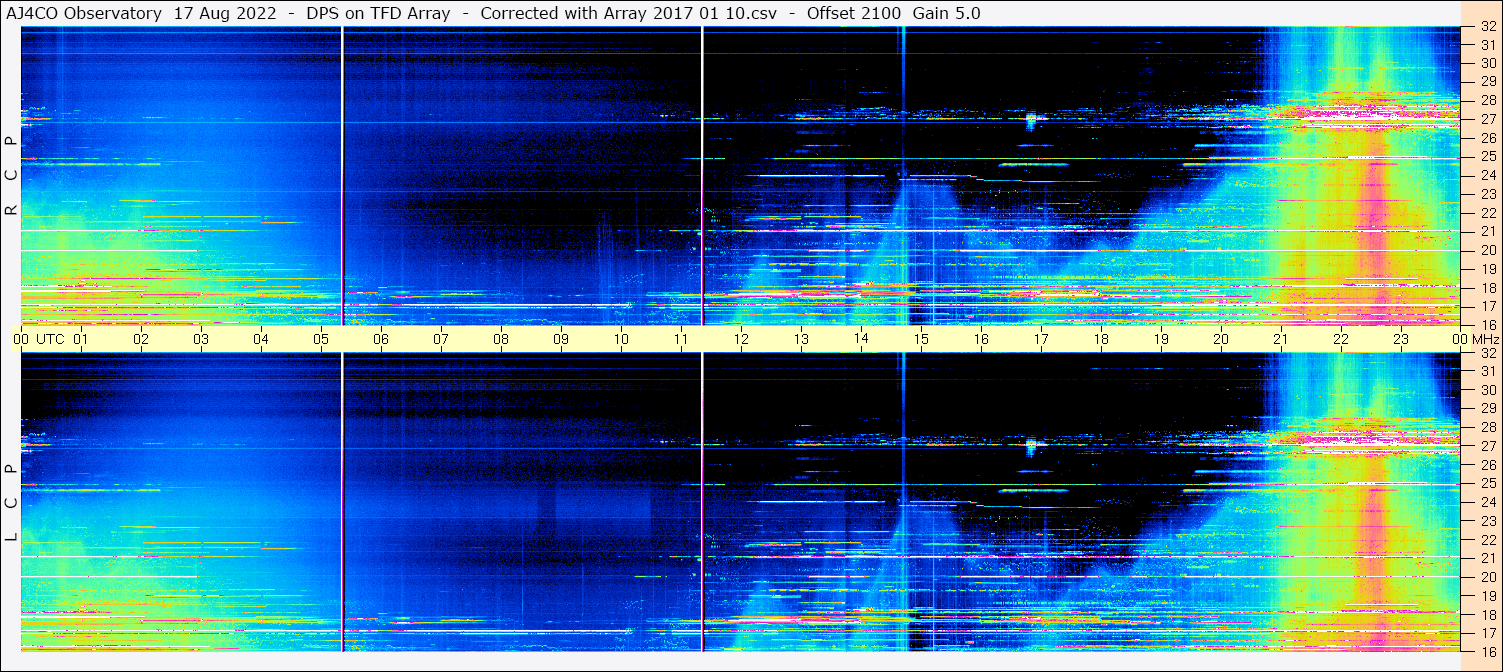Click the 27 MHz tick of LCP panel
The image size is (1503, 672).
(x=1488, y=446)
